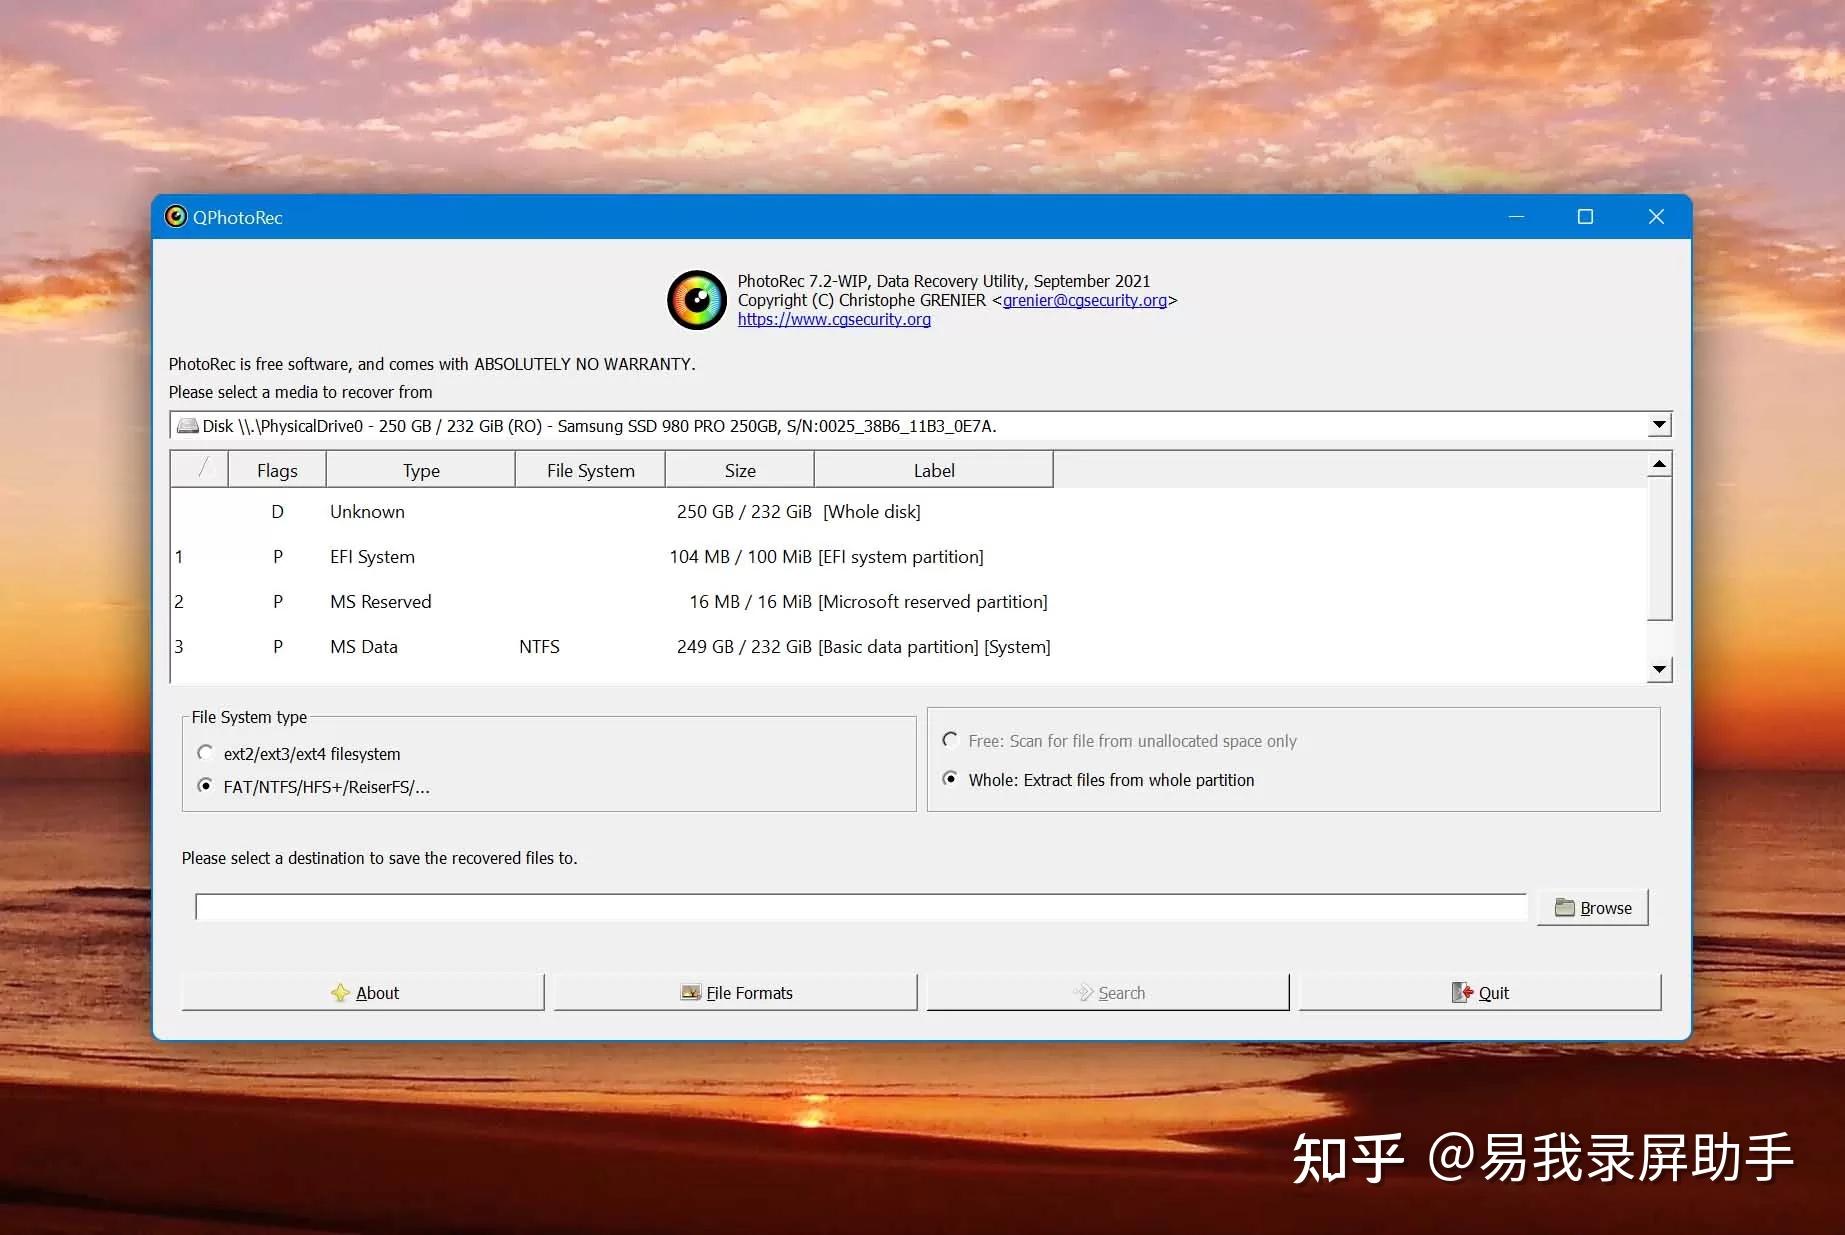This screenshot has width=1845, height=1235.
Task: Select ext2/ext3/ext4 filesystem radio button
Action: coord(205,753)
